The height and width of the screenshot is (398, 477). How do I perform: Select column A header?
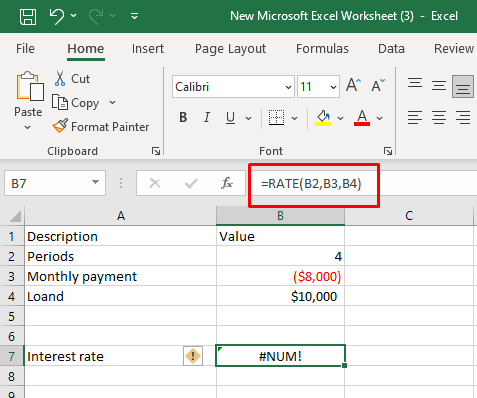(x=121, y=216)
